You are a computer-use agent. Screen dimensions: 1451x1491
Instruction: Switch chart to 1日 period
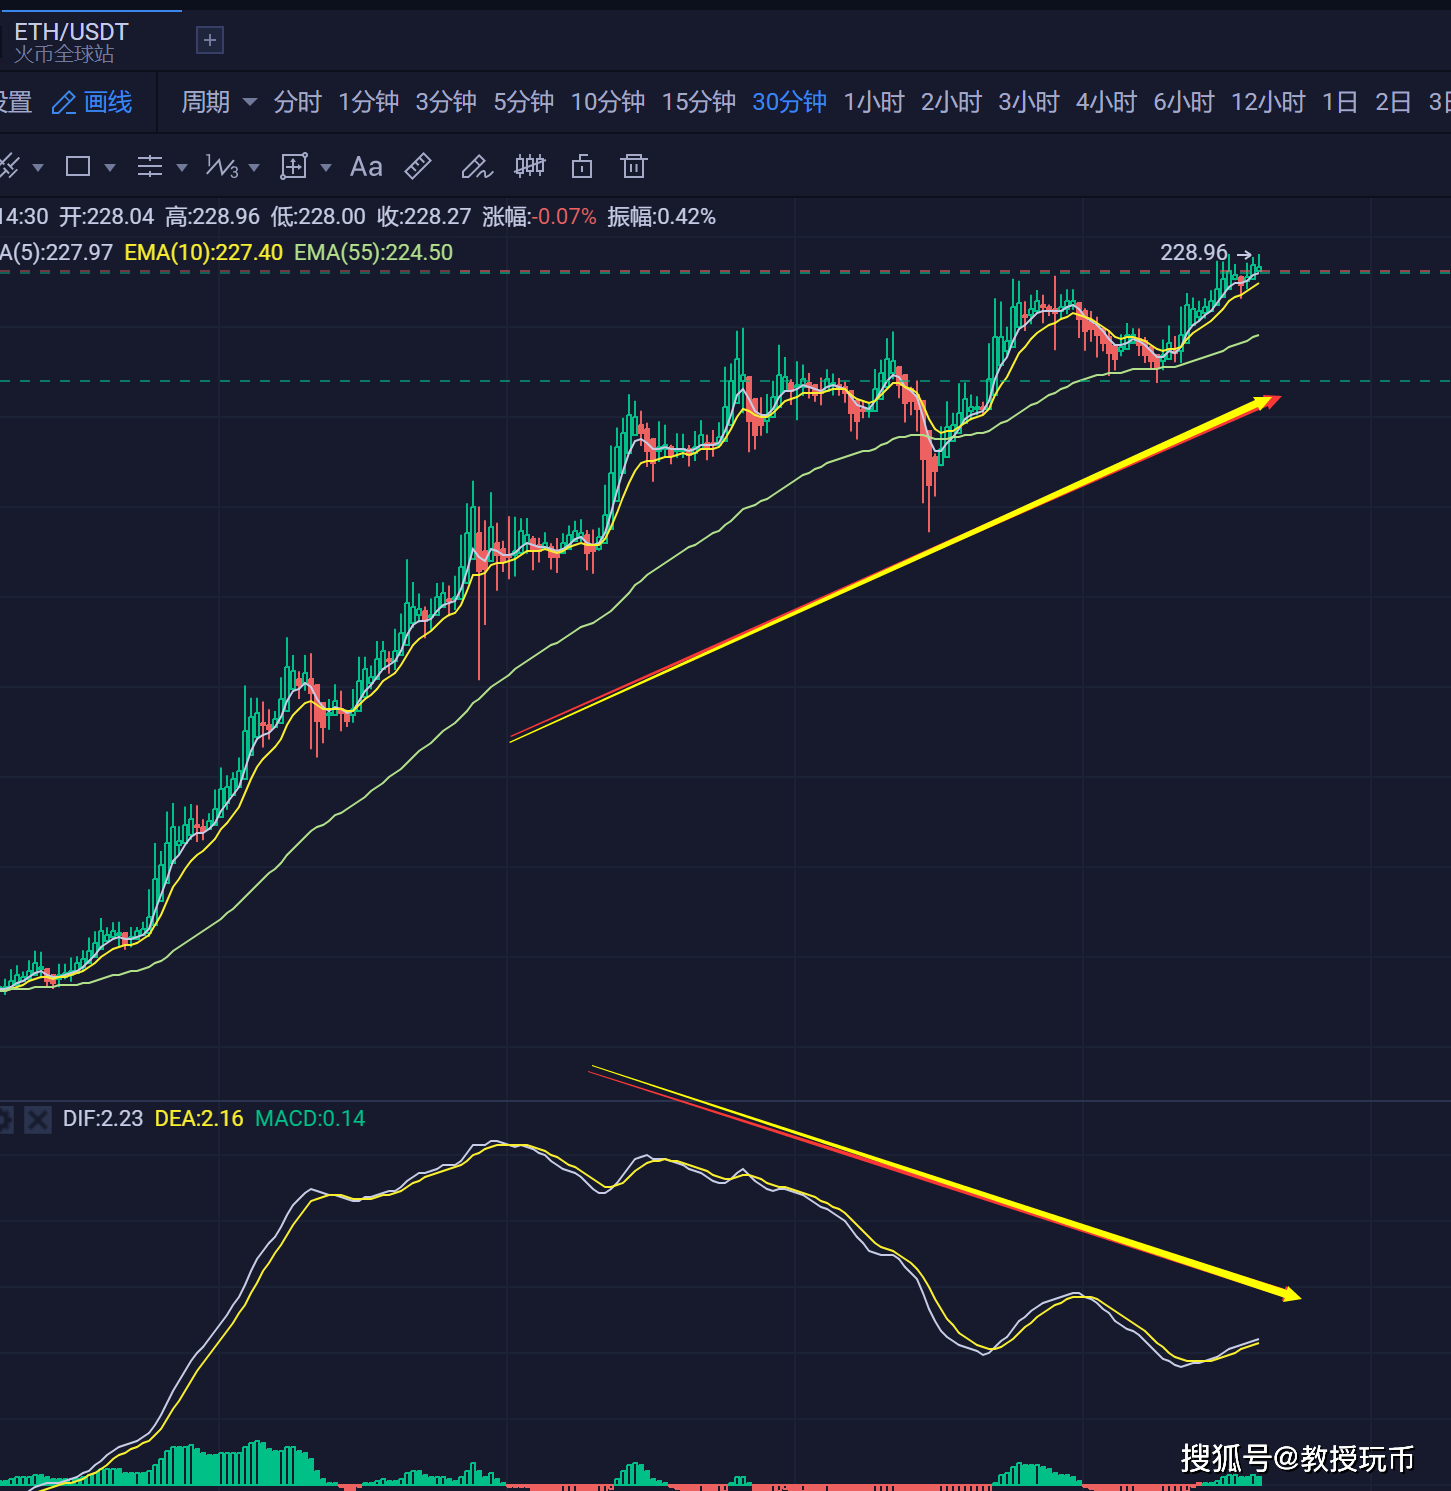[x=1339, y=102]
